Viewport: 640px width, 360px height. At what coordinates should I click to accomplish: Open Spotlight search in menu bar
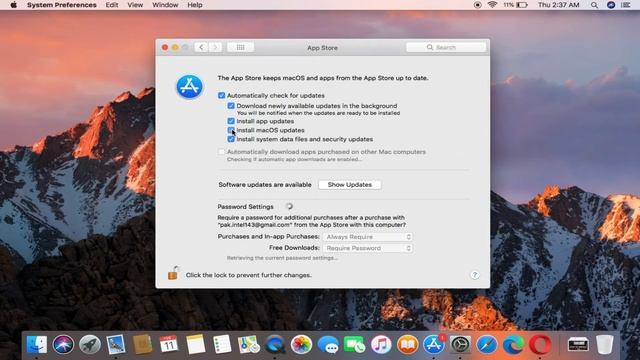point(594,5)
